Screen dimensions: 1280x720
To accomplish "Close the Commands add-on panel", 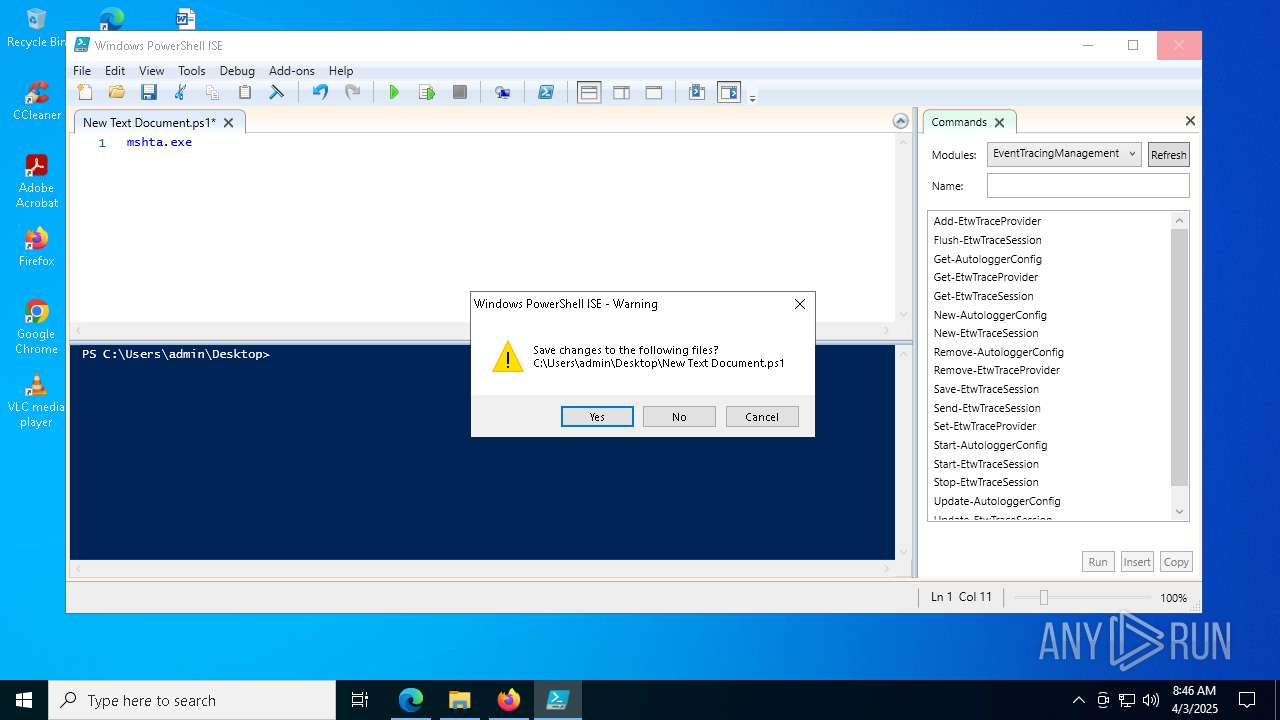I will click(x=1190, y=121).
